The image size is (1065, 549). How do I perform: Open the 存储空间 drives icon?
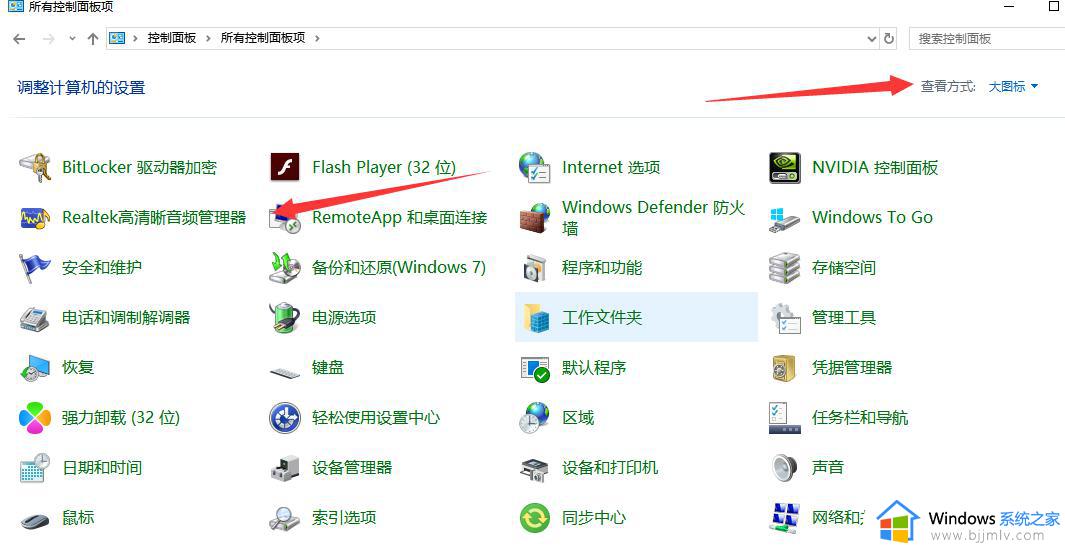(x=784, y=268)
